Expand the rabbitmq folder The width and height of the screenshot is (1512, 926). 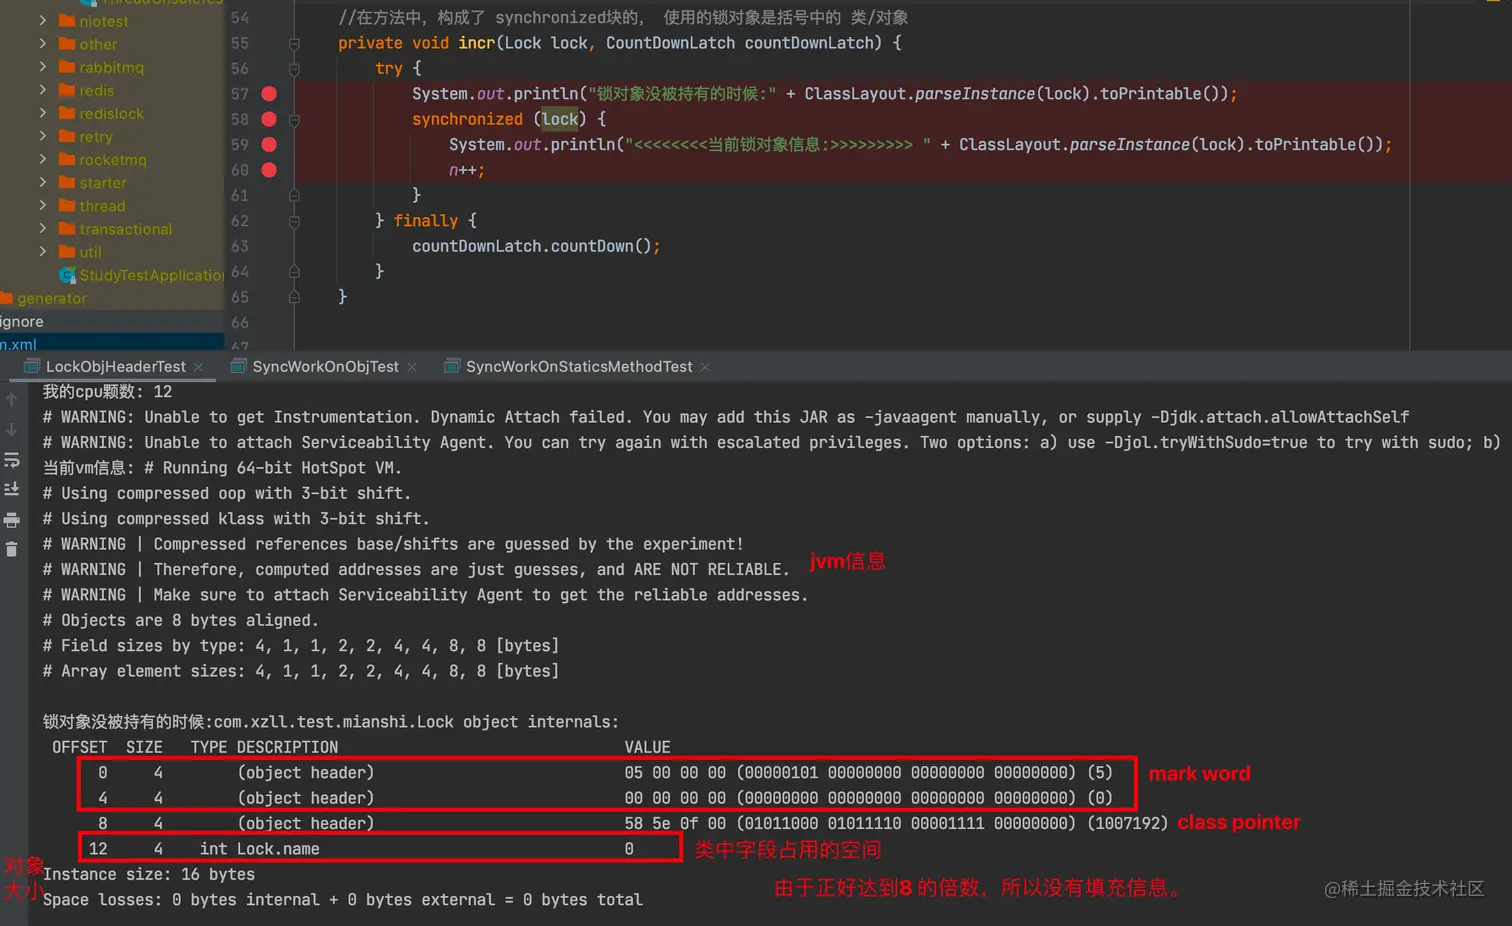42,66
